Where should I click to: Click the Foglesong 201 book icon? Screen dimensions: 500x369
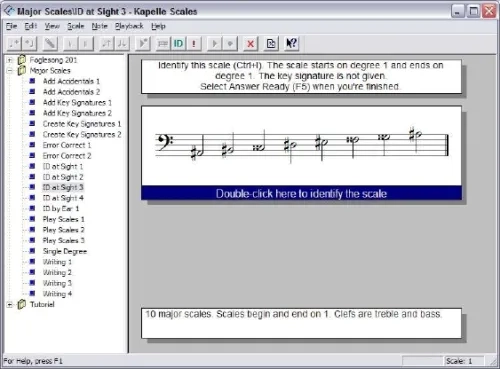22,60
